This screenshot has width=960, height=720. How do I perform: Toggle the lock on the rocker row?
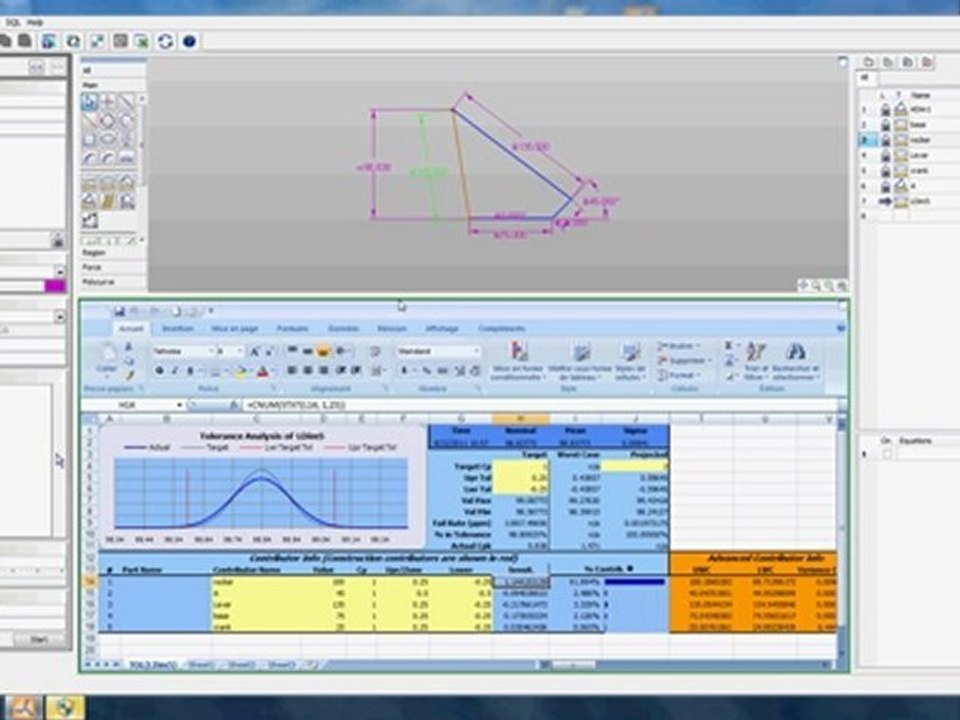(885, 140)
